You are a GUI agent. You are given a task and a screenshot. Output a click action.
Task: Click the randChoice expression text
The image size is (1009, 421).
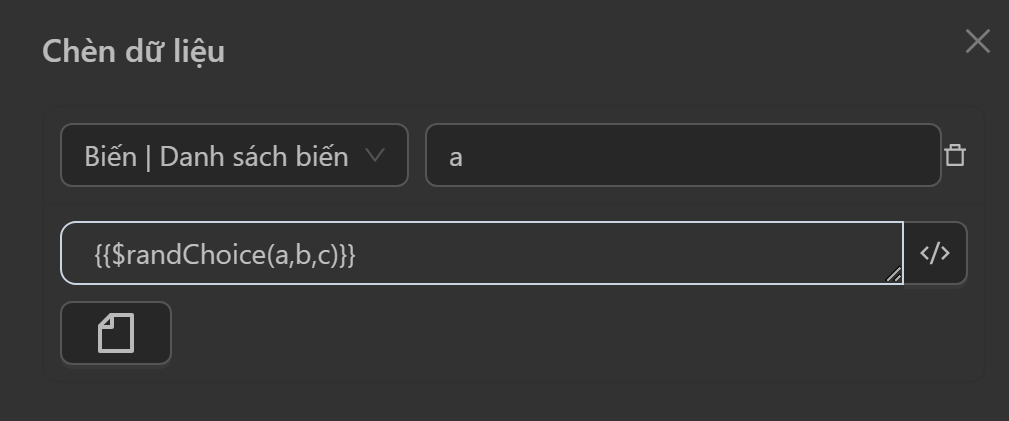coord(225,254)
